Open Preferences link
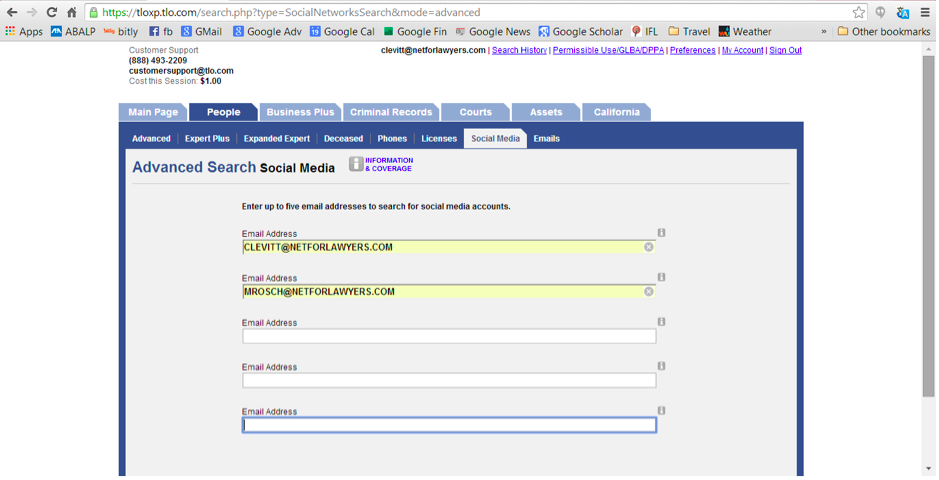 tap(692, 50)
